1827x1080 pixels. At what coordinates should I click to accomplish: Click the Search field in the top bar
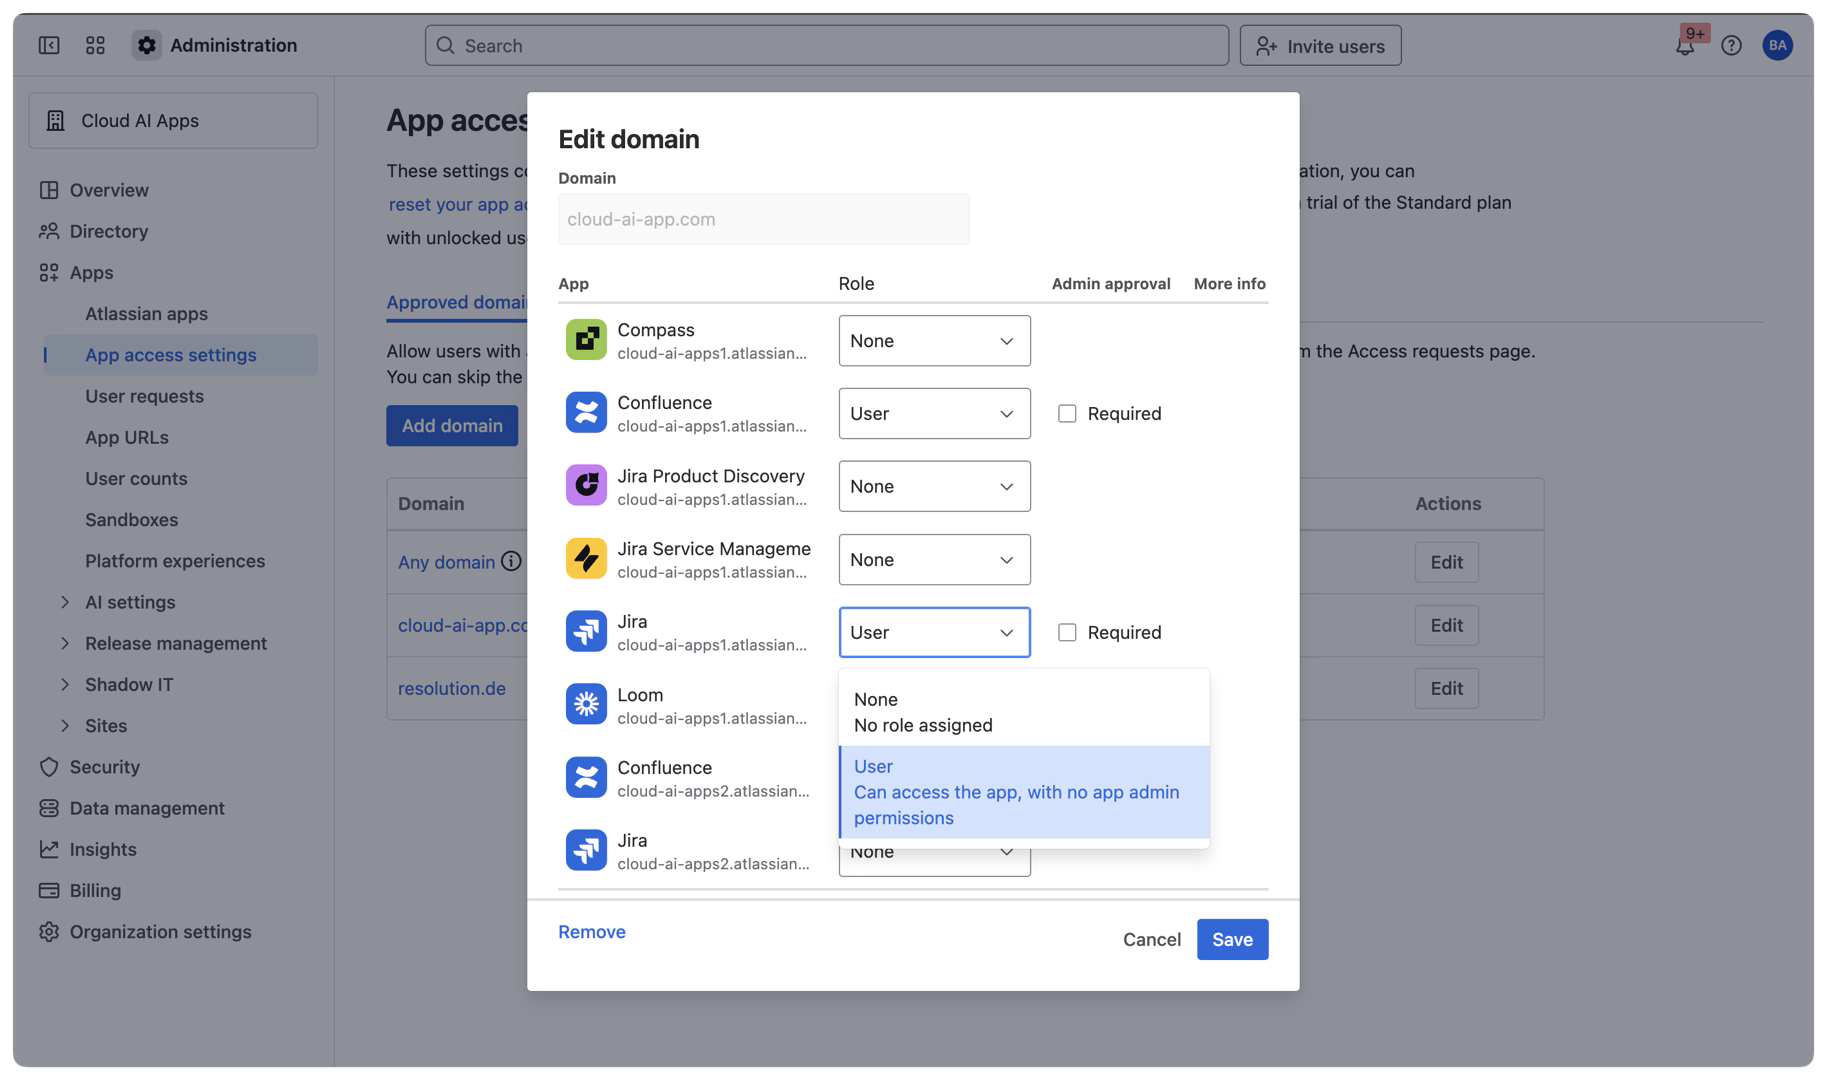coord(825,45)
